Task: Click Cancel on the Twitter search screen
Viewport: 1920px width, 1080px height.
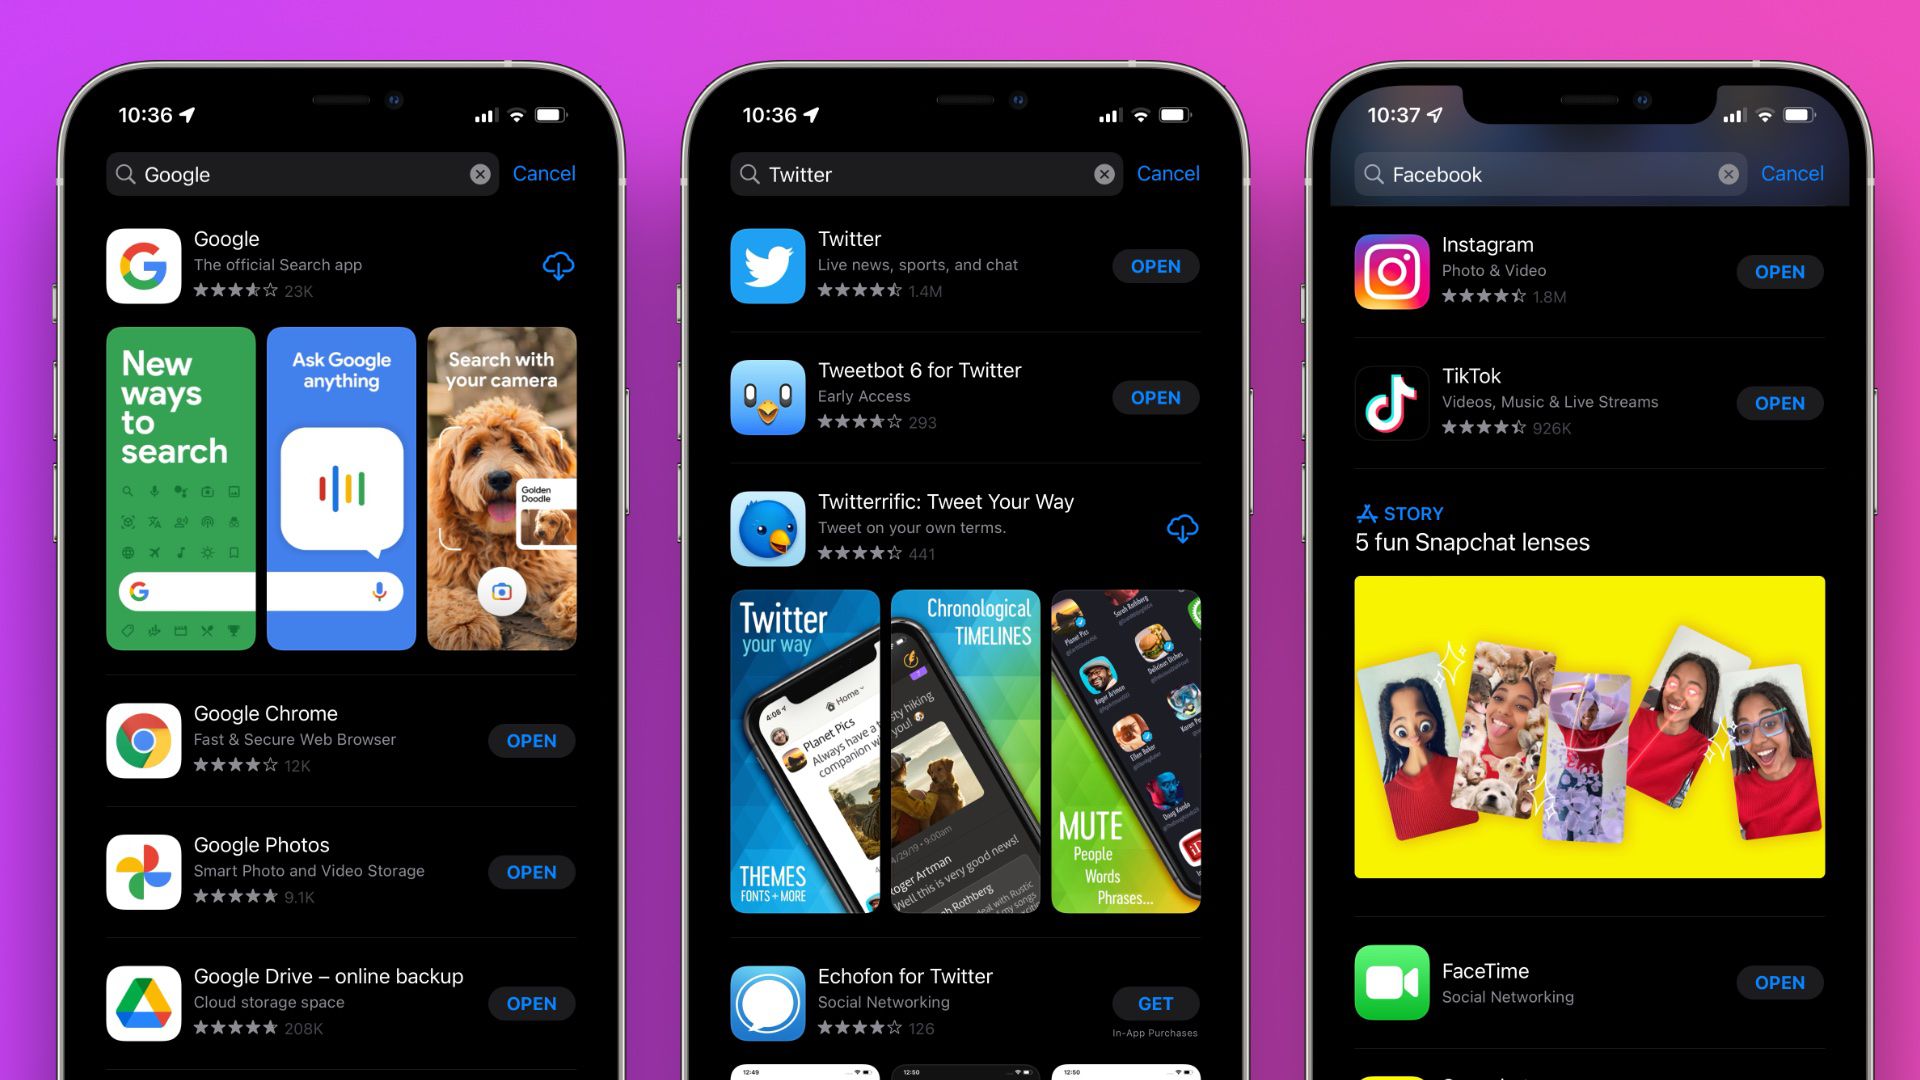Action: coord(1166,173)
